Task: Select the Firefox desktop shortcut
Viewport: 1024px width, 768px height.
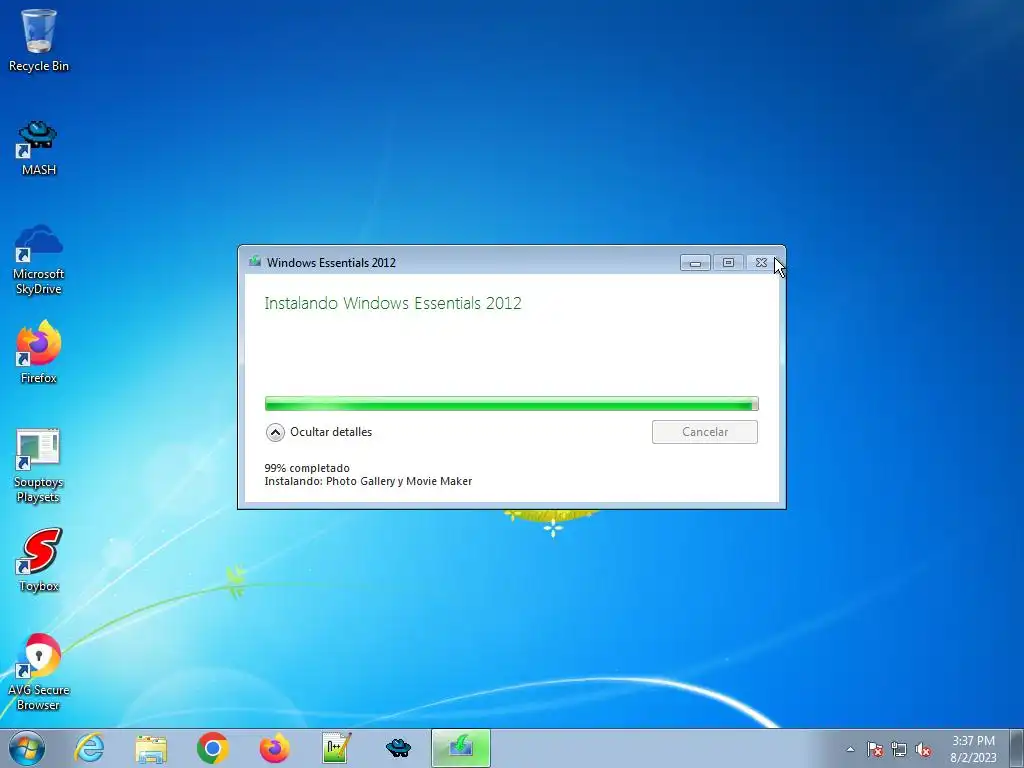Action: 39,351
